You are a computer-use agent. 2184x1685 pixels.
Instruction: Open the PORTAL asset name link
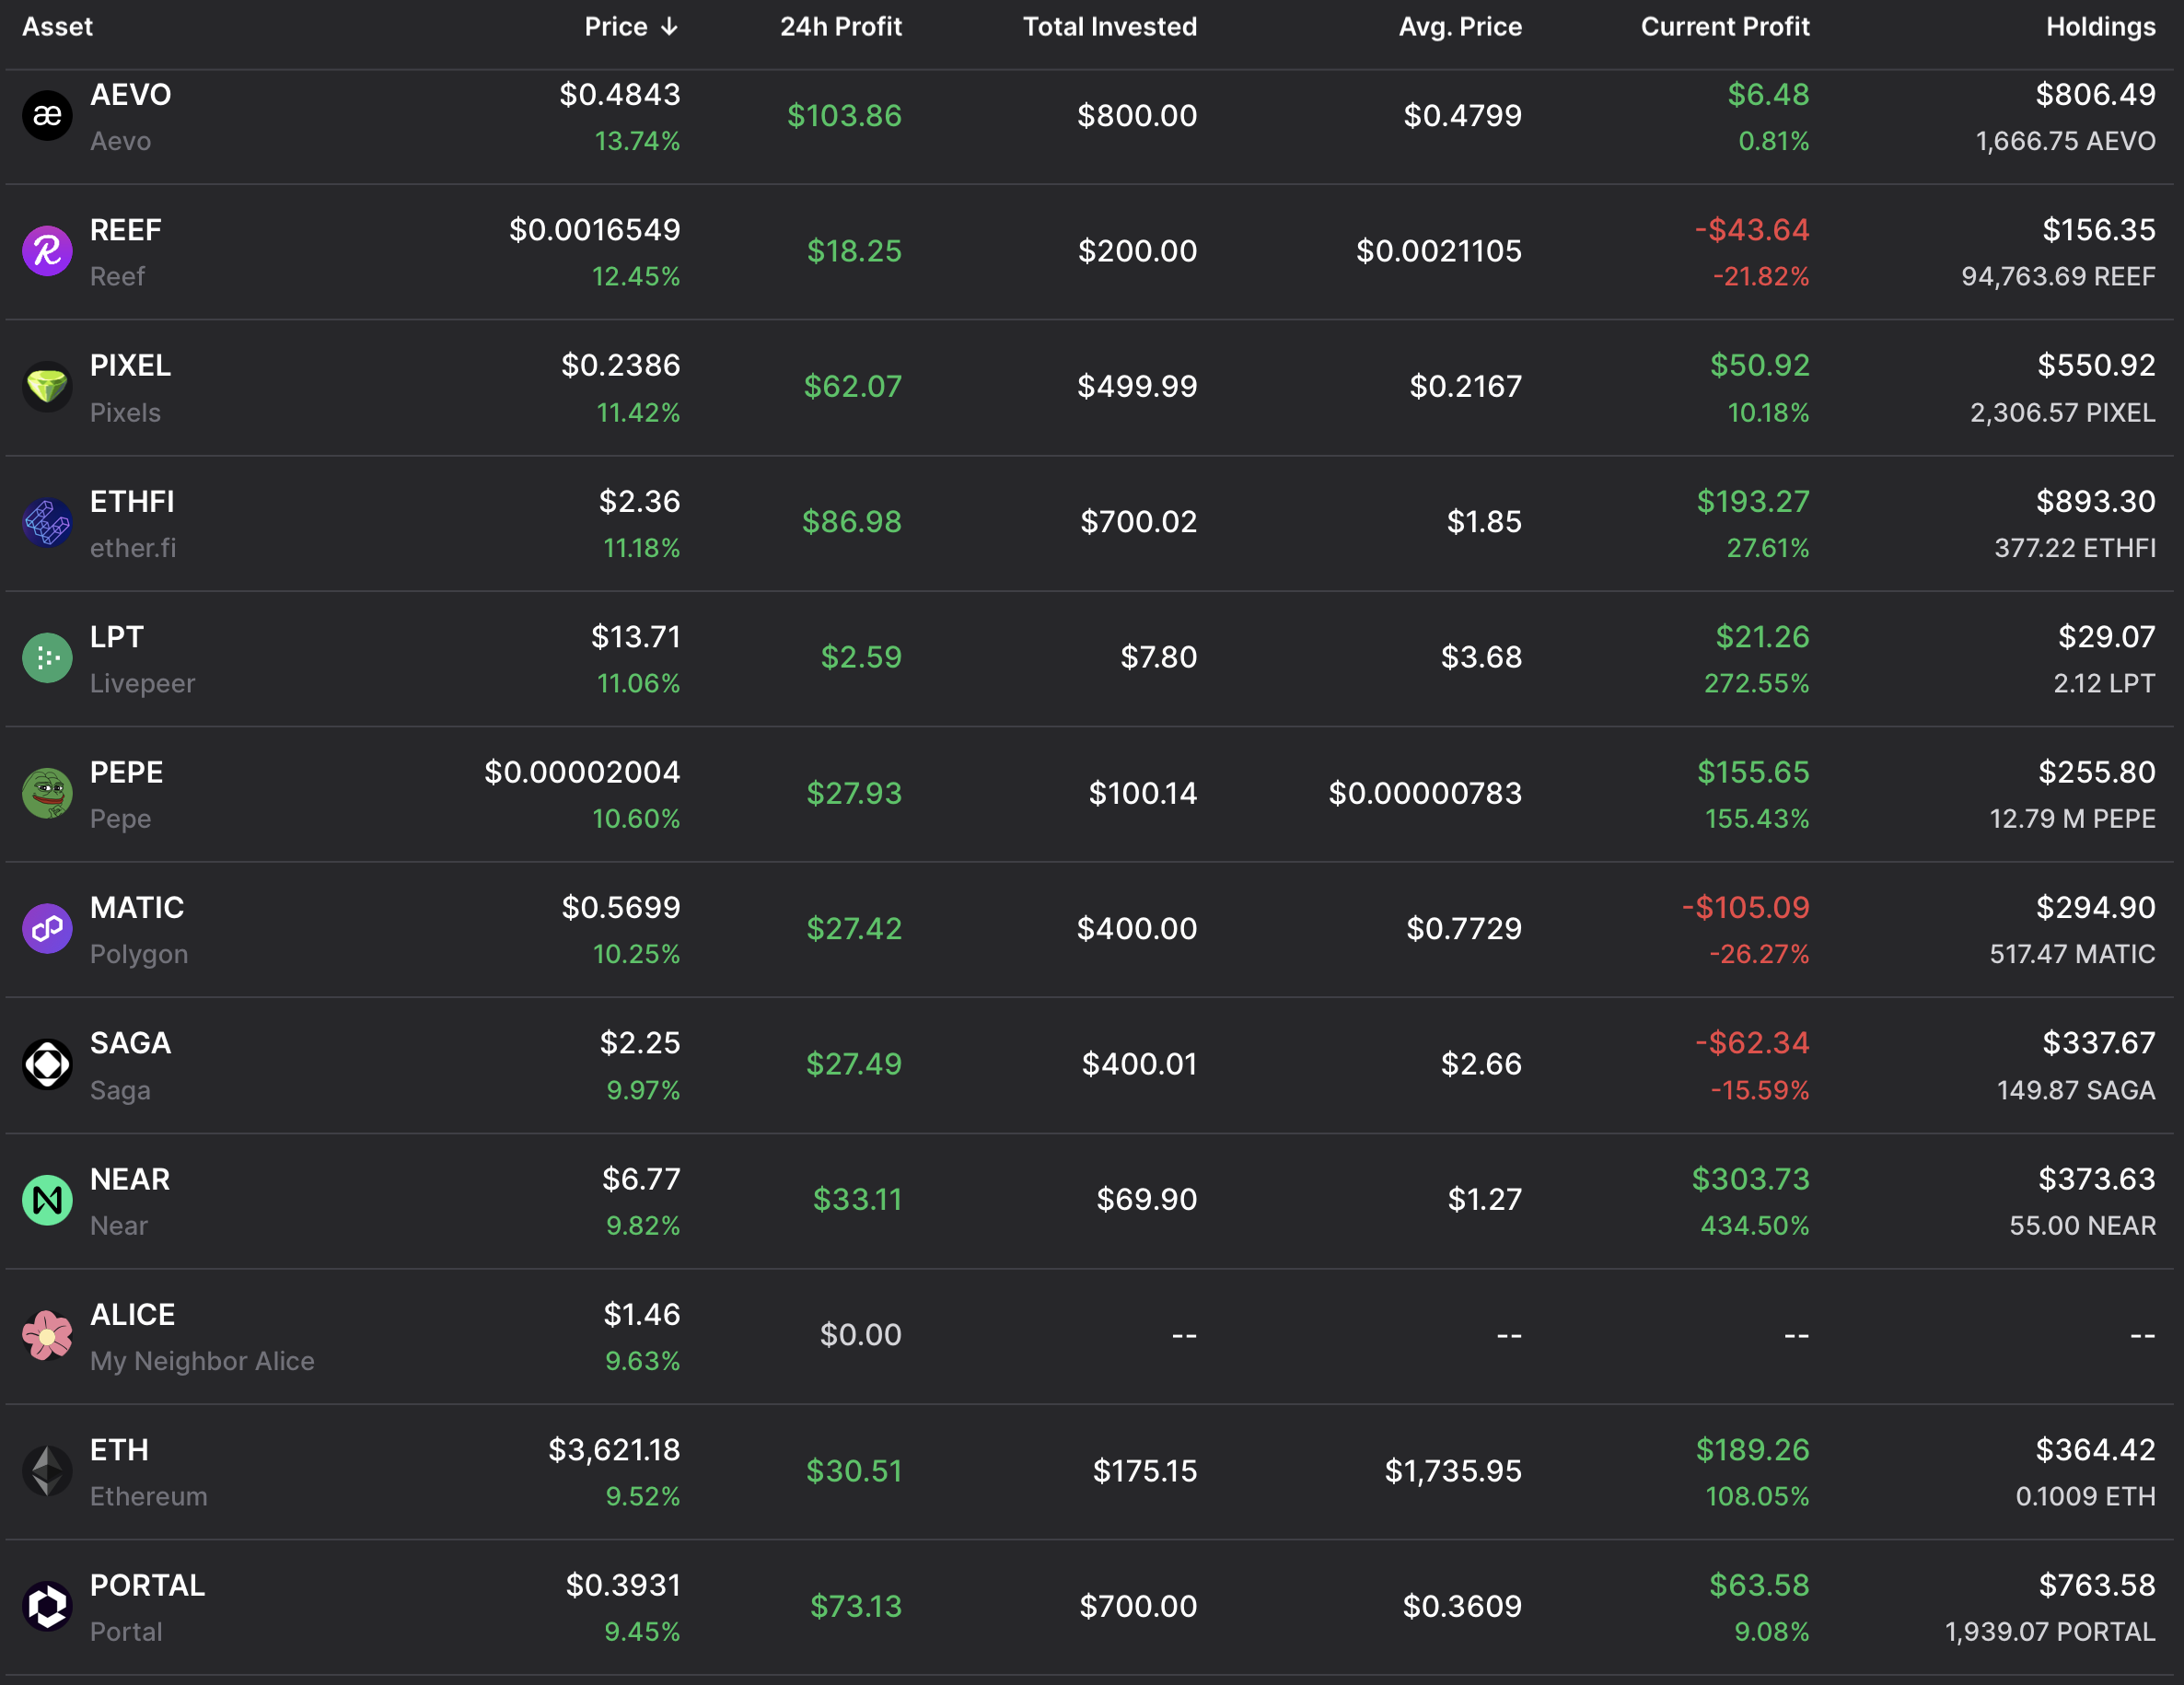coord(147,1585)
